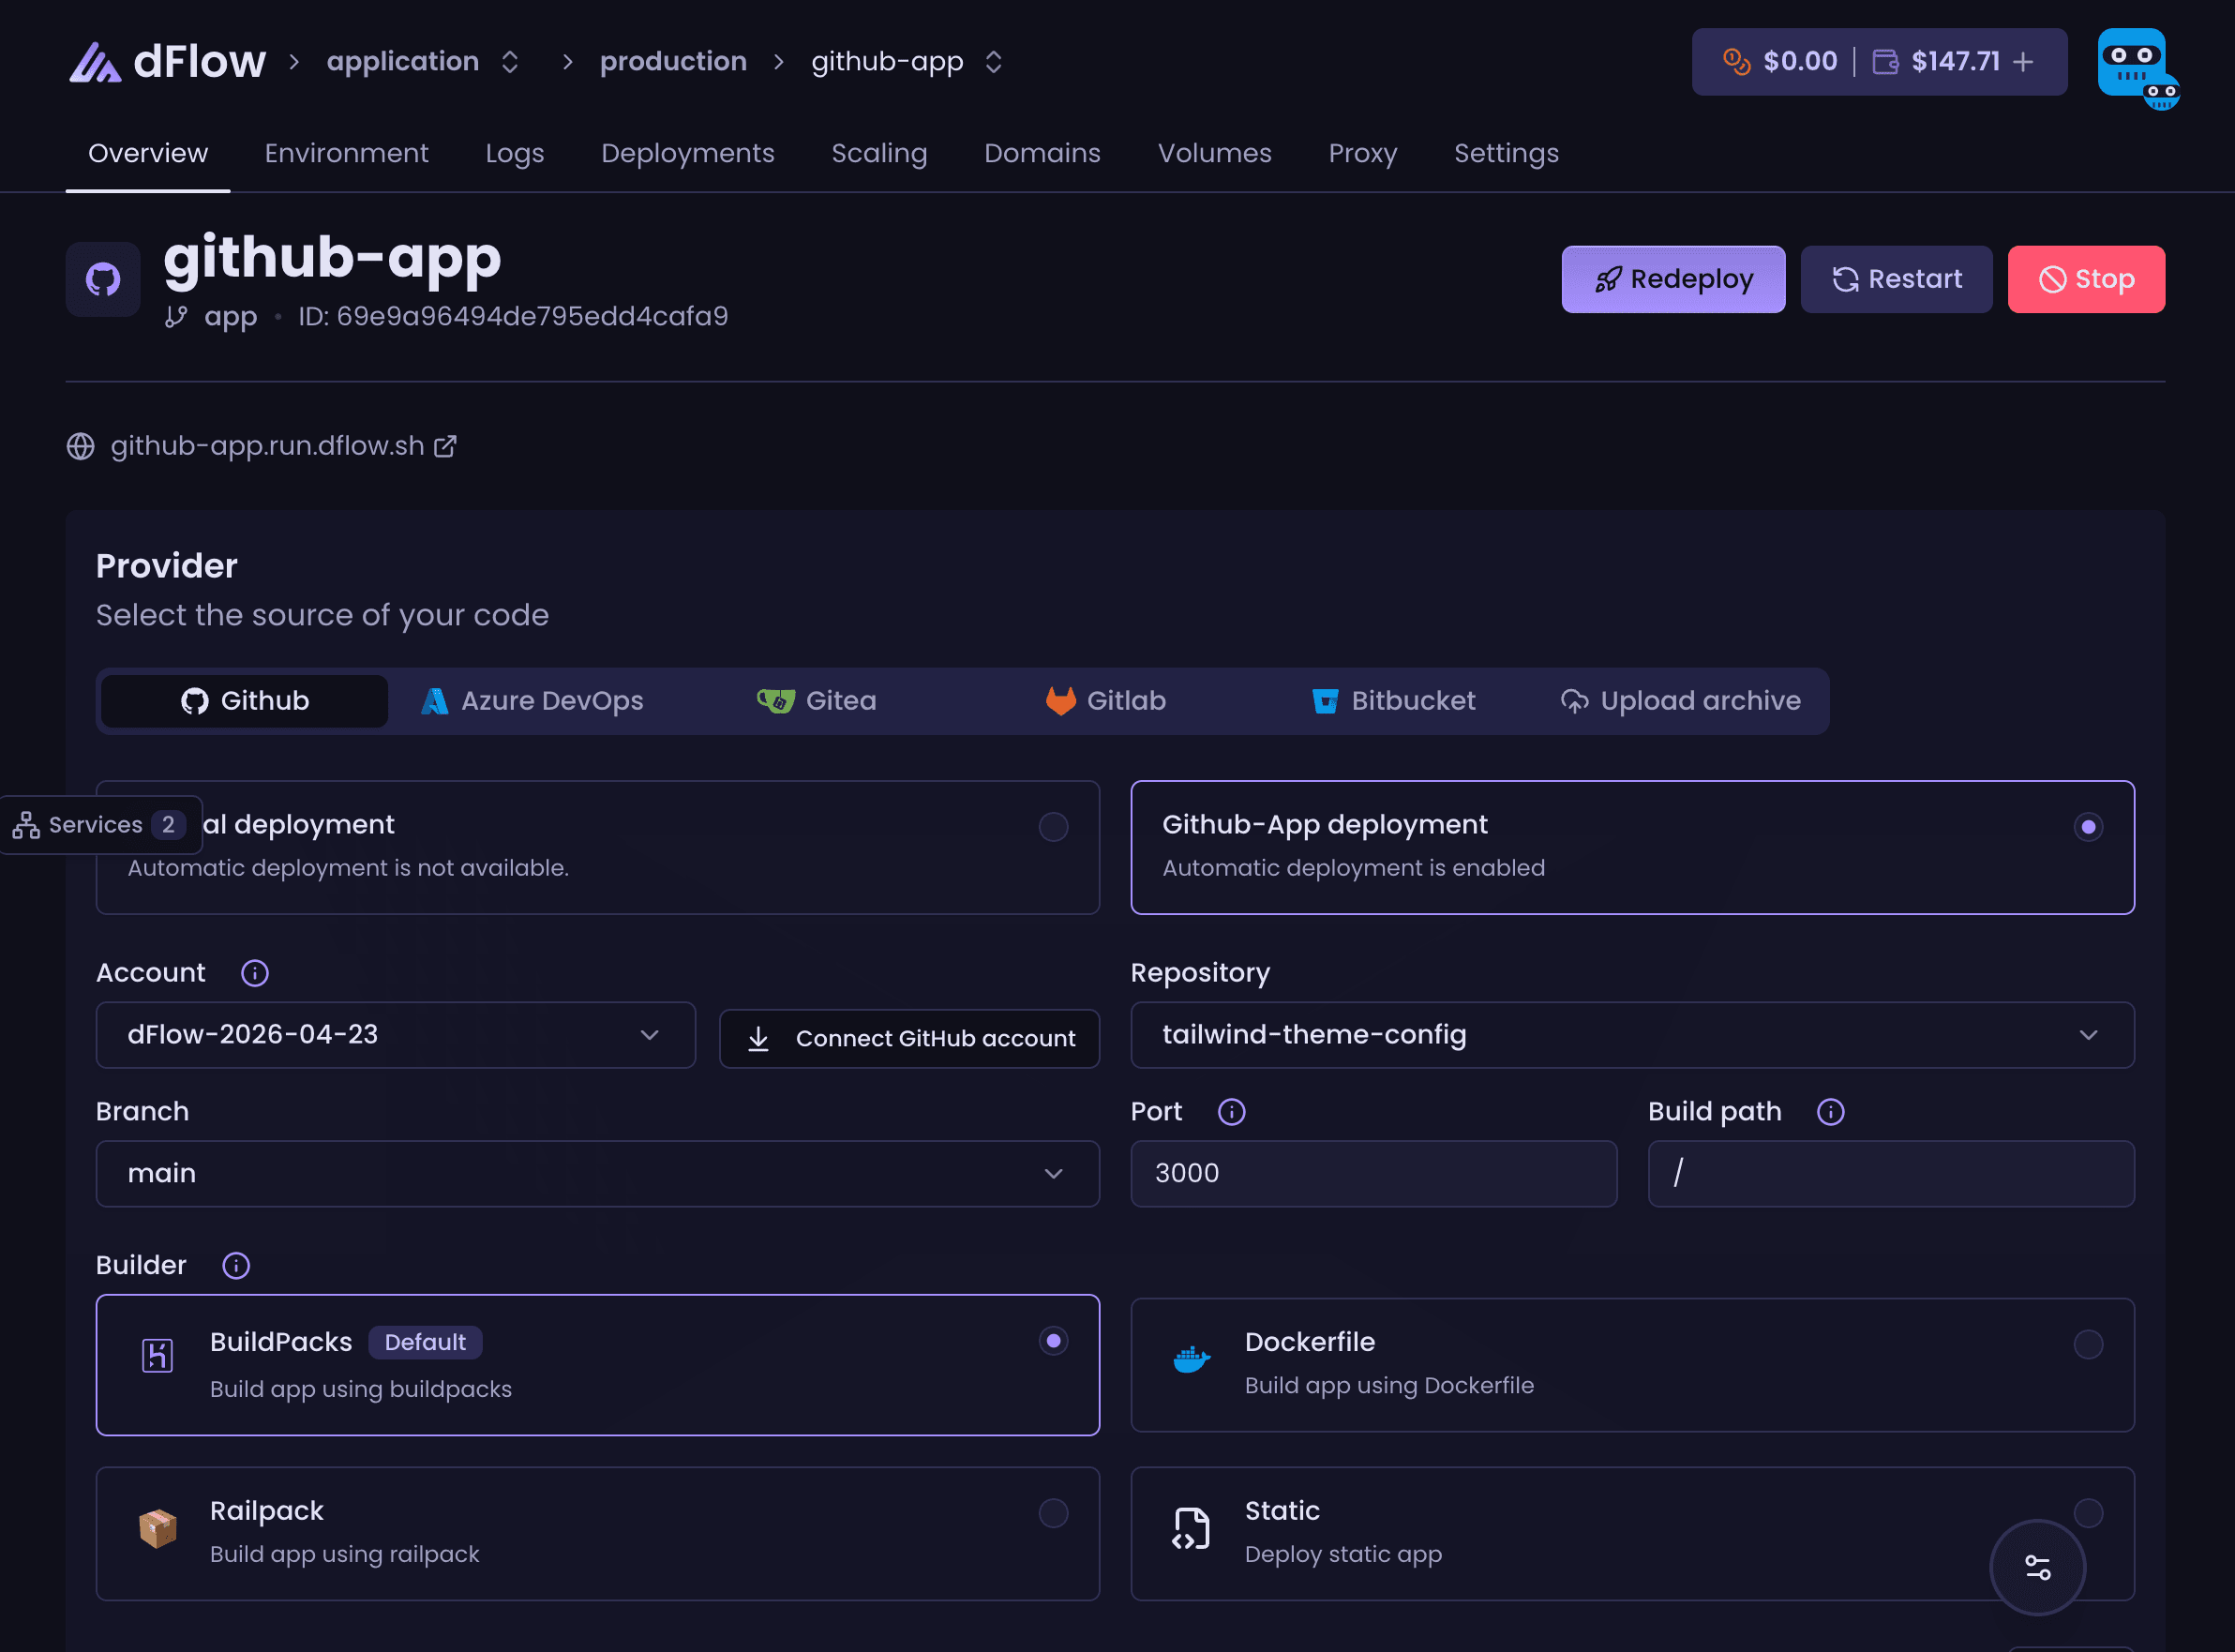Click the plus icon to add wallet funds
2235x1652 pixels.
tap(2023, 62)
